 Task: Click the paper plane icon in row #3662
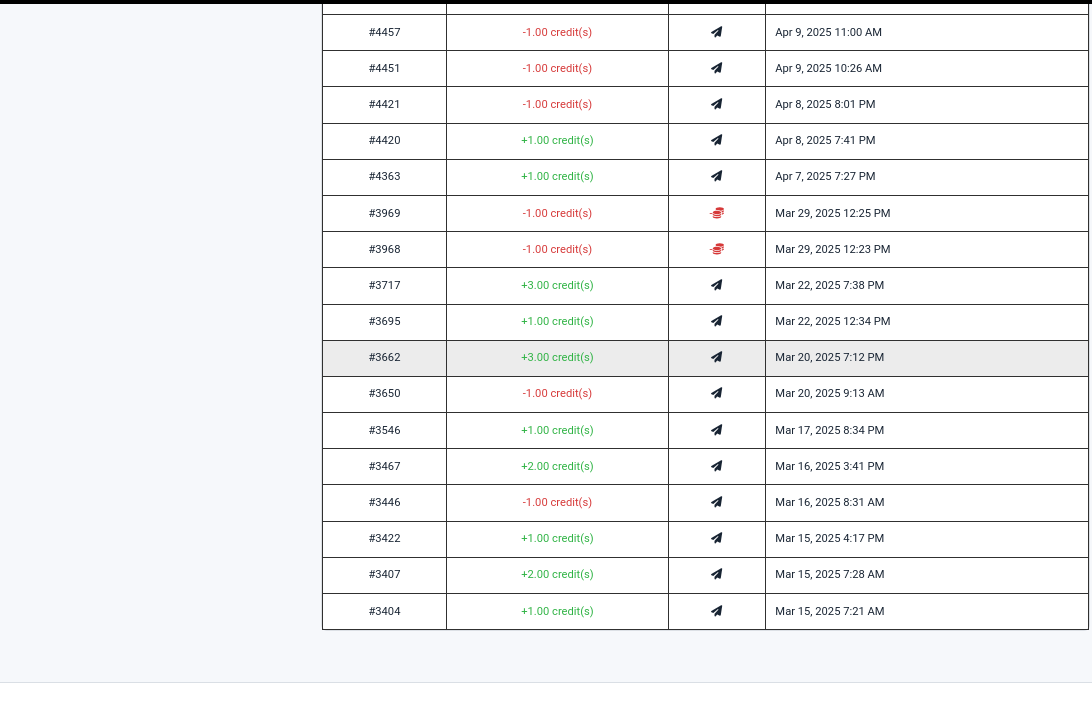[717, 357]
